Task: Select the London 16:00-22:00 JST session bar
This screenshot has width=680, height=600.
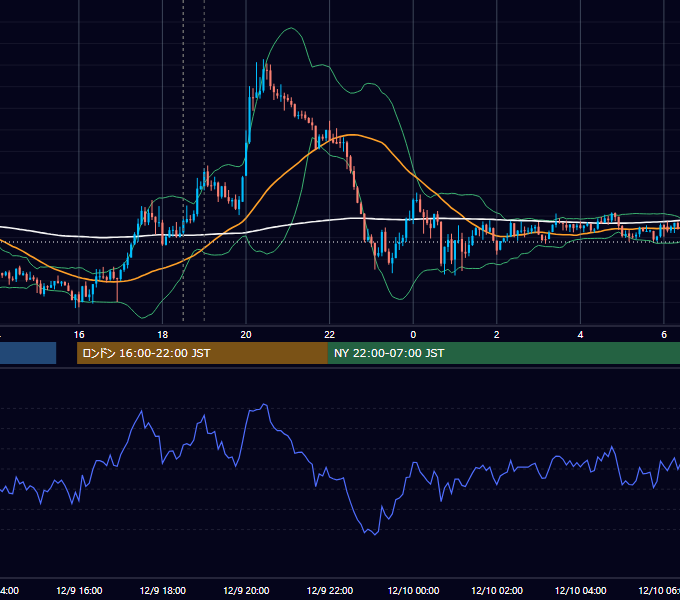Action: point(202,353)
